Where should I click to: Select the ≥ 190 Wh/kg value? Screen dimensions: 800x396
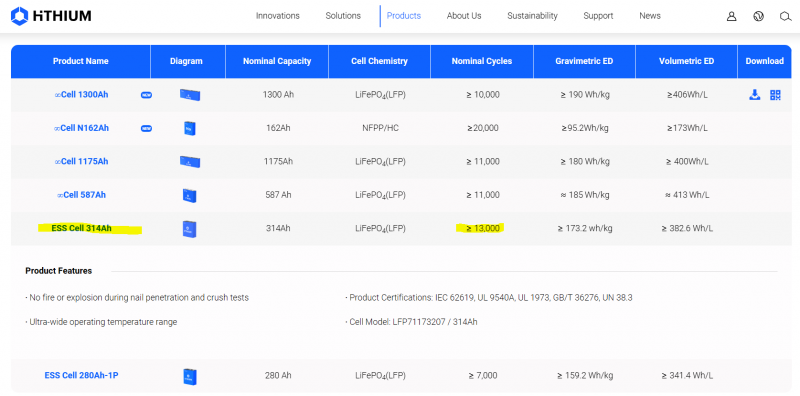585,94
